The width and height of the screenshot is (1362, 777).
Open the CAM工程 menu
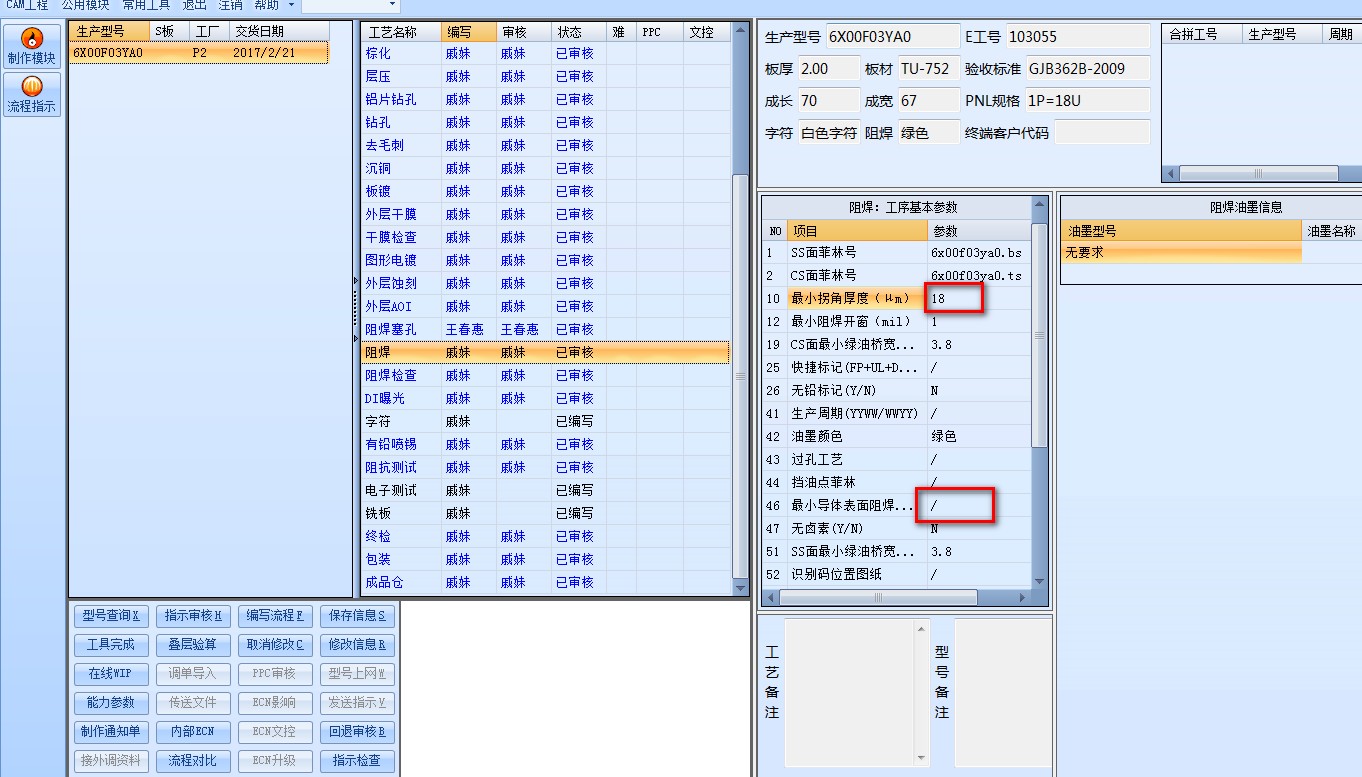coord(25,5)
